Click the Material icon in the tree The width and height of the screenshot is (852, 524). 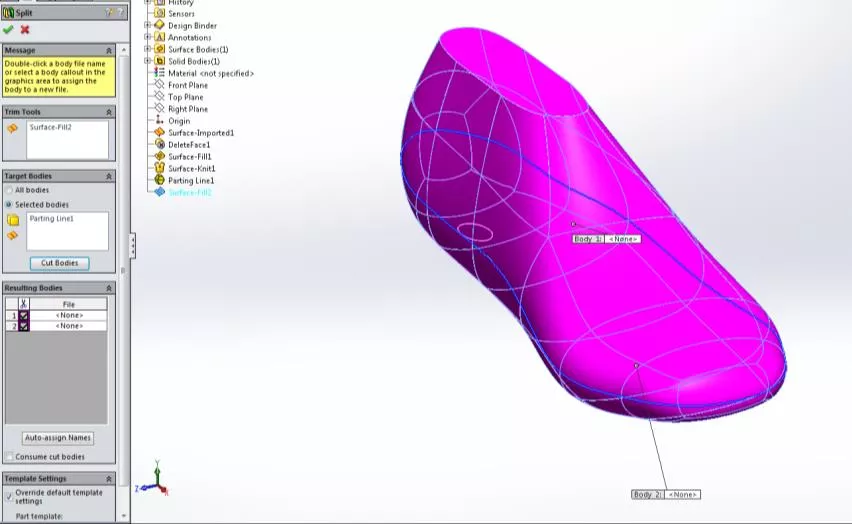[x=159, y=73]
